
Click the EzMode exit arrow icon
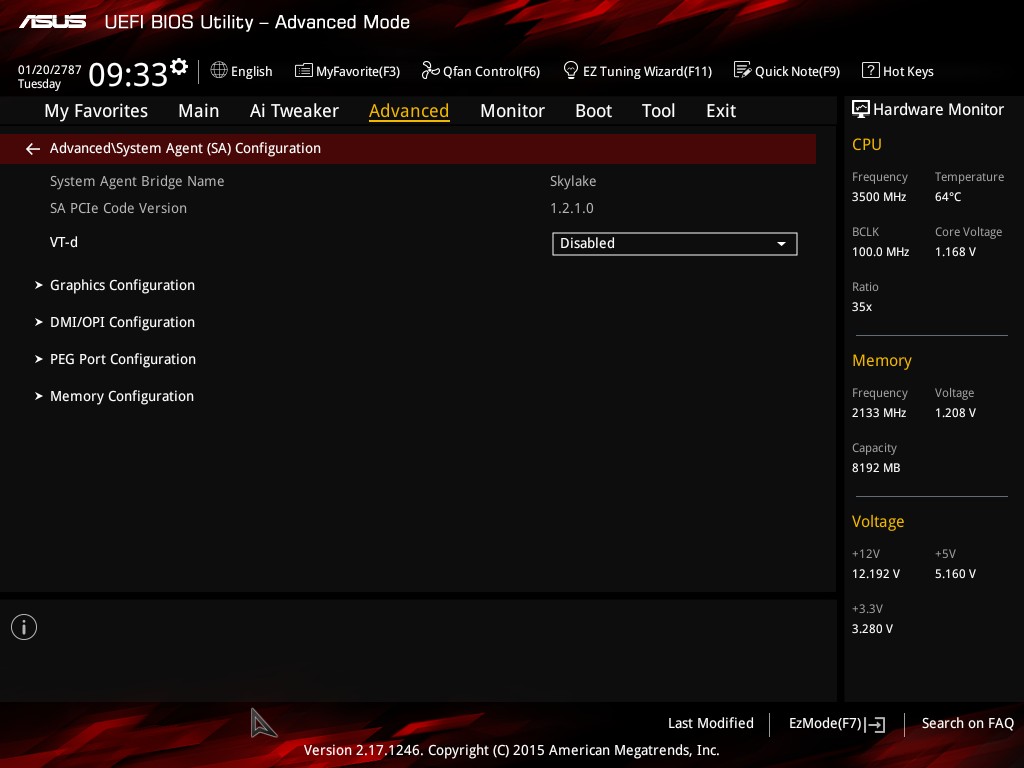point(875,724)
